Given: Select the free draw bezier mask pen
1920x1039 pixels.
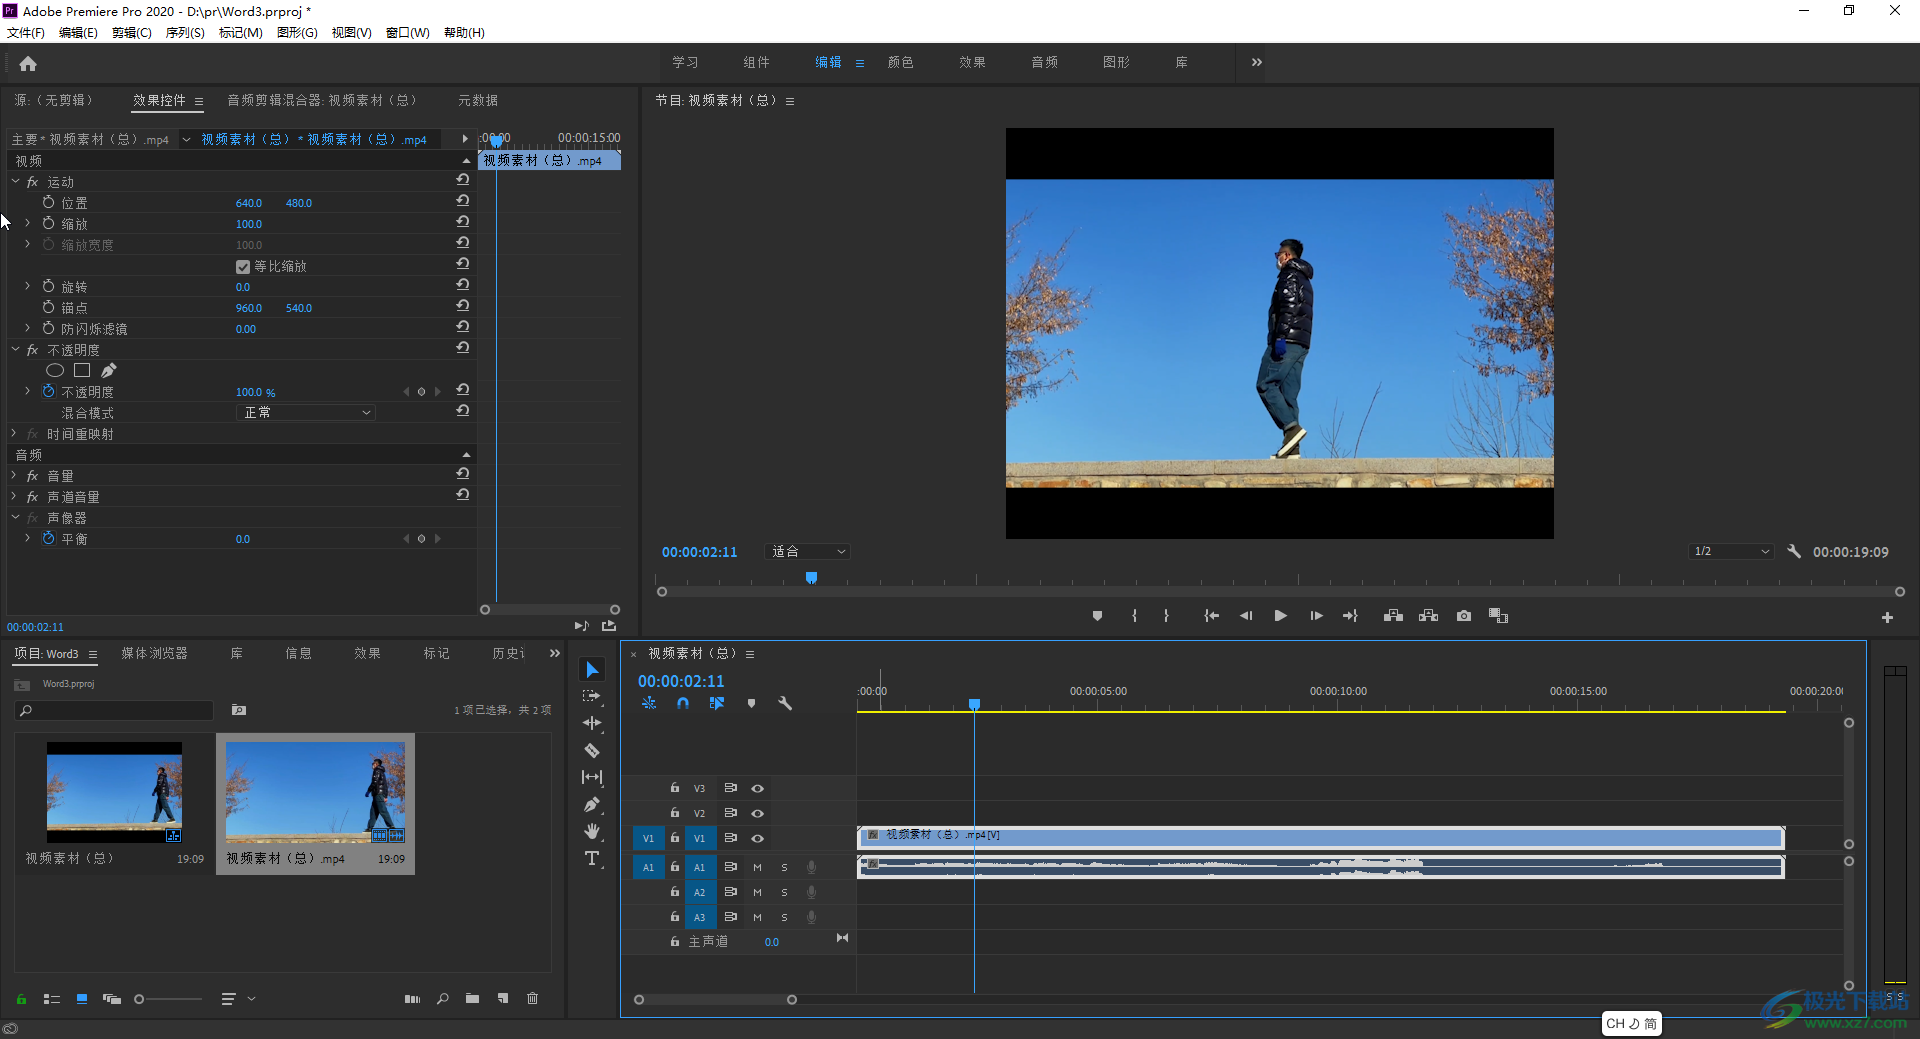Looking at the screenshot, I should tap(108, 371).
